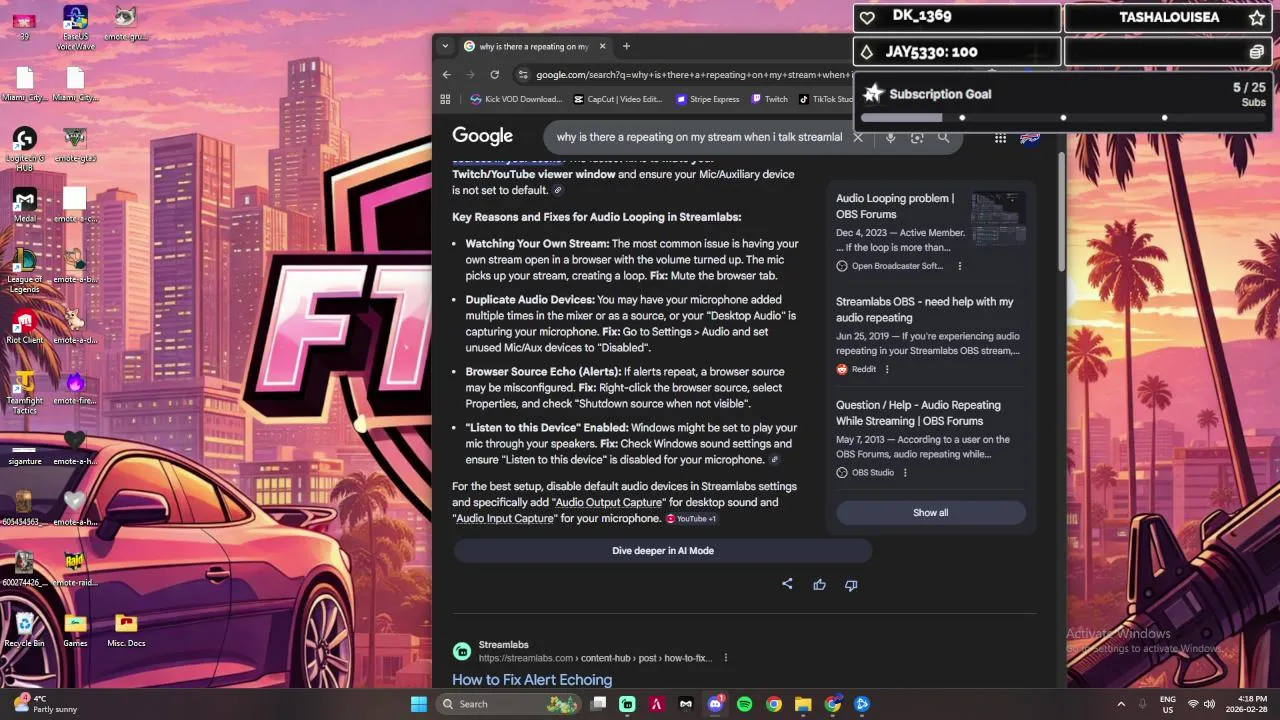Image resolution: width=1280 pixels, height=720 pixels.
Task: Open the Medal desktop shortcut
Action: tap(24, 206)
